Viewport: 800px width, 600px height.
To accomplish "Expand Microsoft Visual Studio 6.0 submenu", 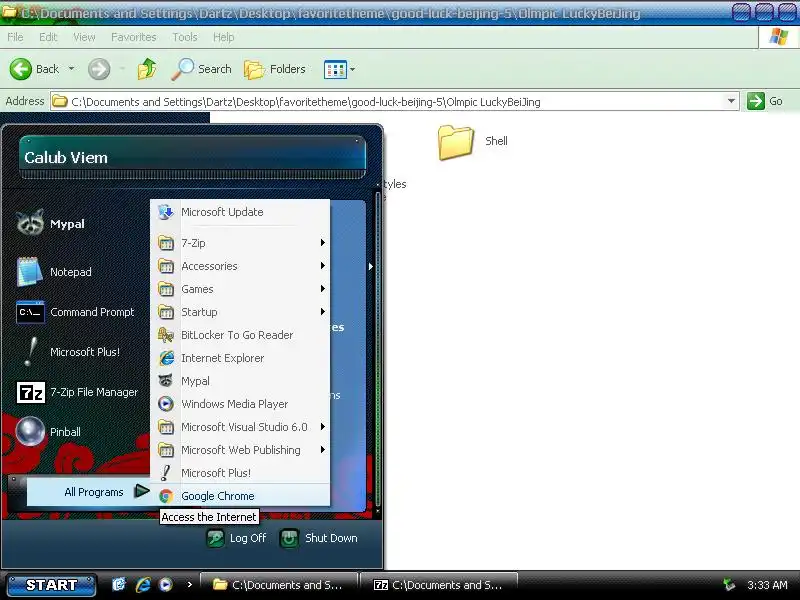I will click(x=240, y=427).
